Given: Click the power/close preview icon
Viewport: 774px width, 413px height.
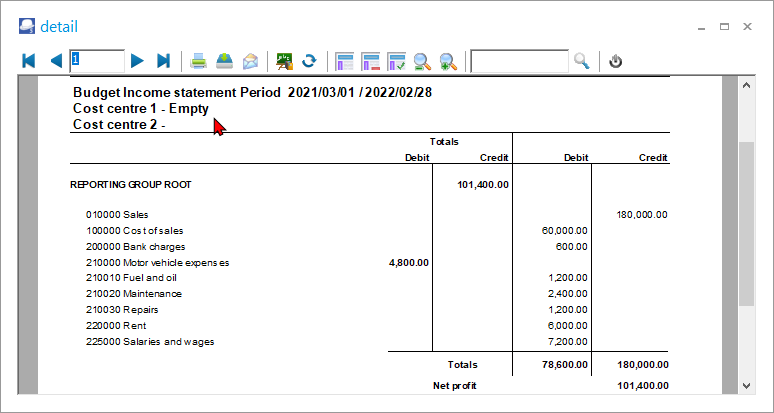Looking at the screenshot, I should click(x=616, y=61).
